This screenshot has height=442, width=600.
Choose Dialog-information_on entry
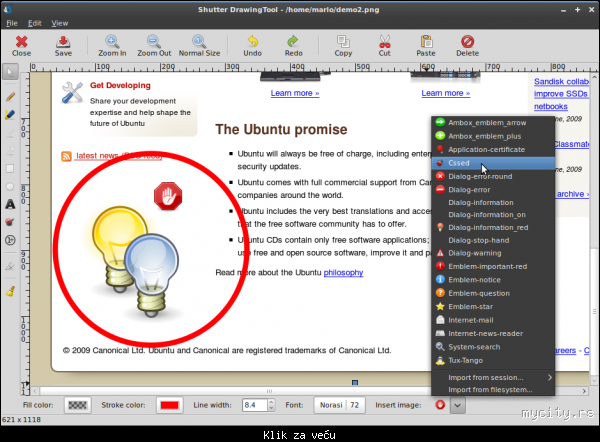coord(493,215)
